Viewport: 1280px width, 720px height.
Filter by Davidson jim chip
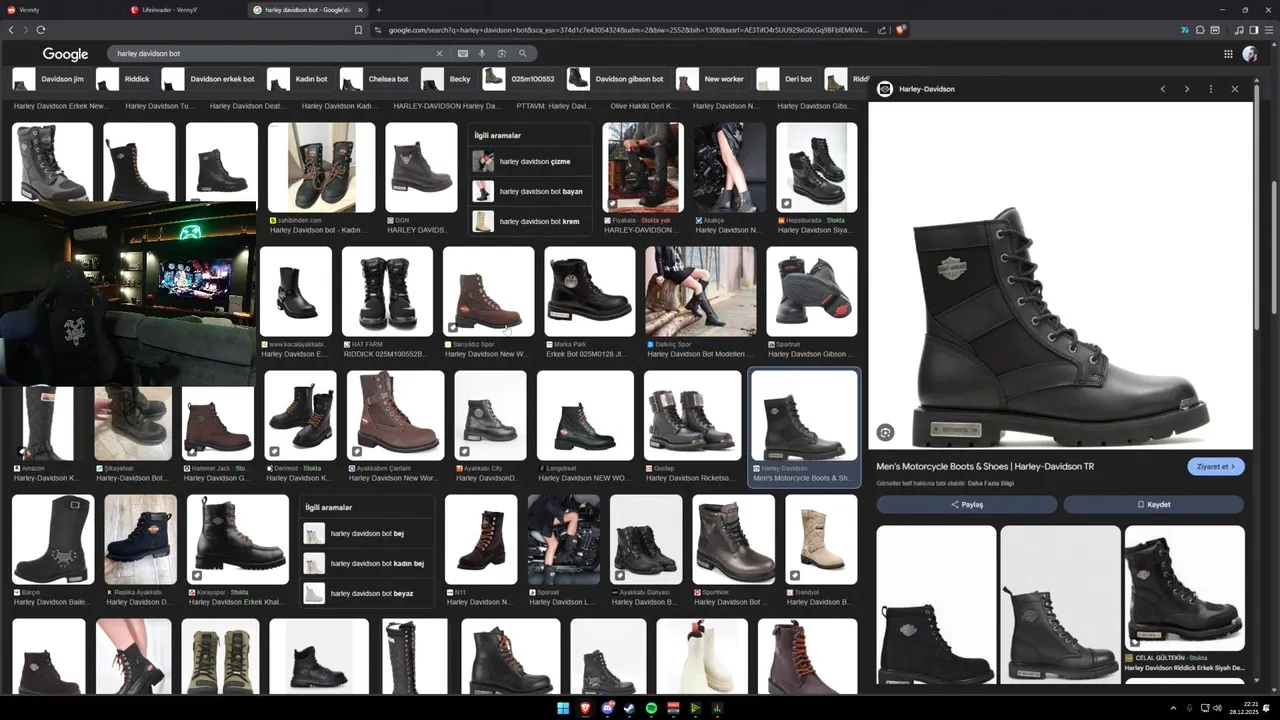(x=50, y=79)
